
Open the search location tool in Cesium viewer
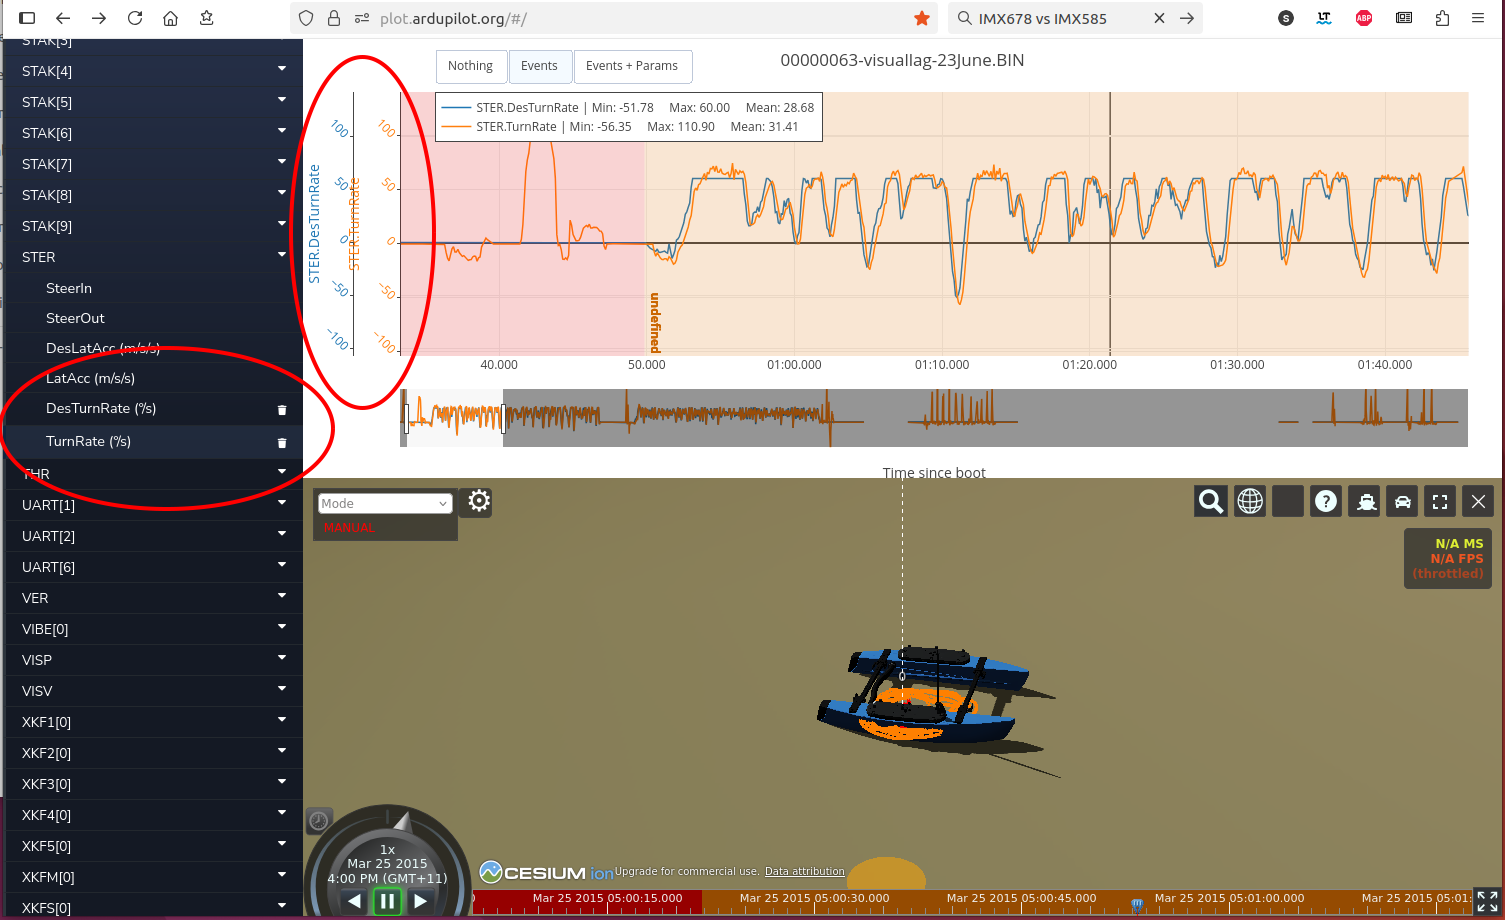(1210, 501)
